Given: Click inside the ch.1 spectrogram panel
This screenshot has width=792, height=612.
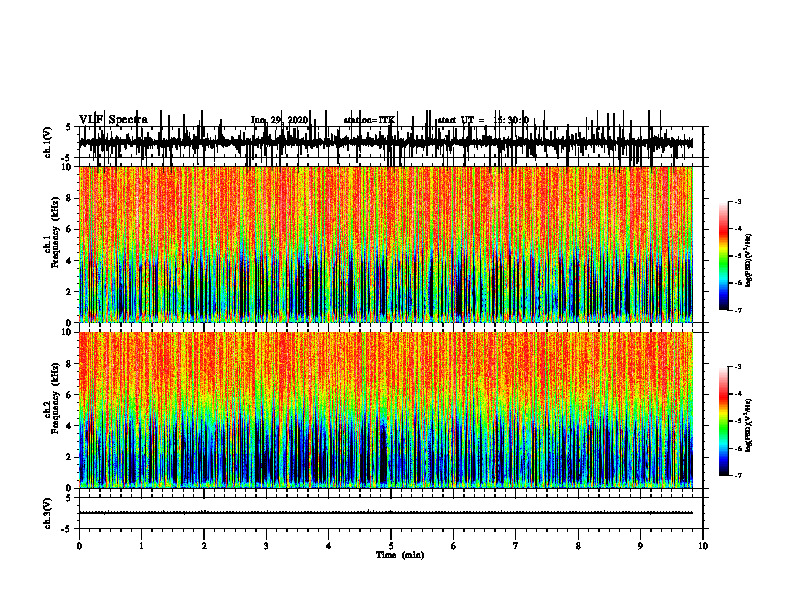Looking at the screenshot, I should coord(386,244).
